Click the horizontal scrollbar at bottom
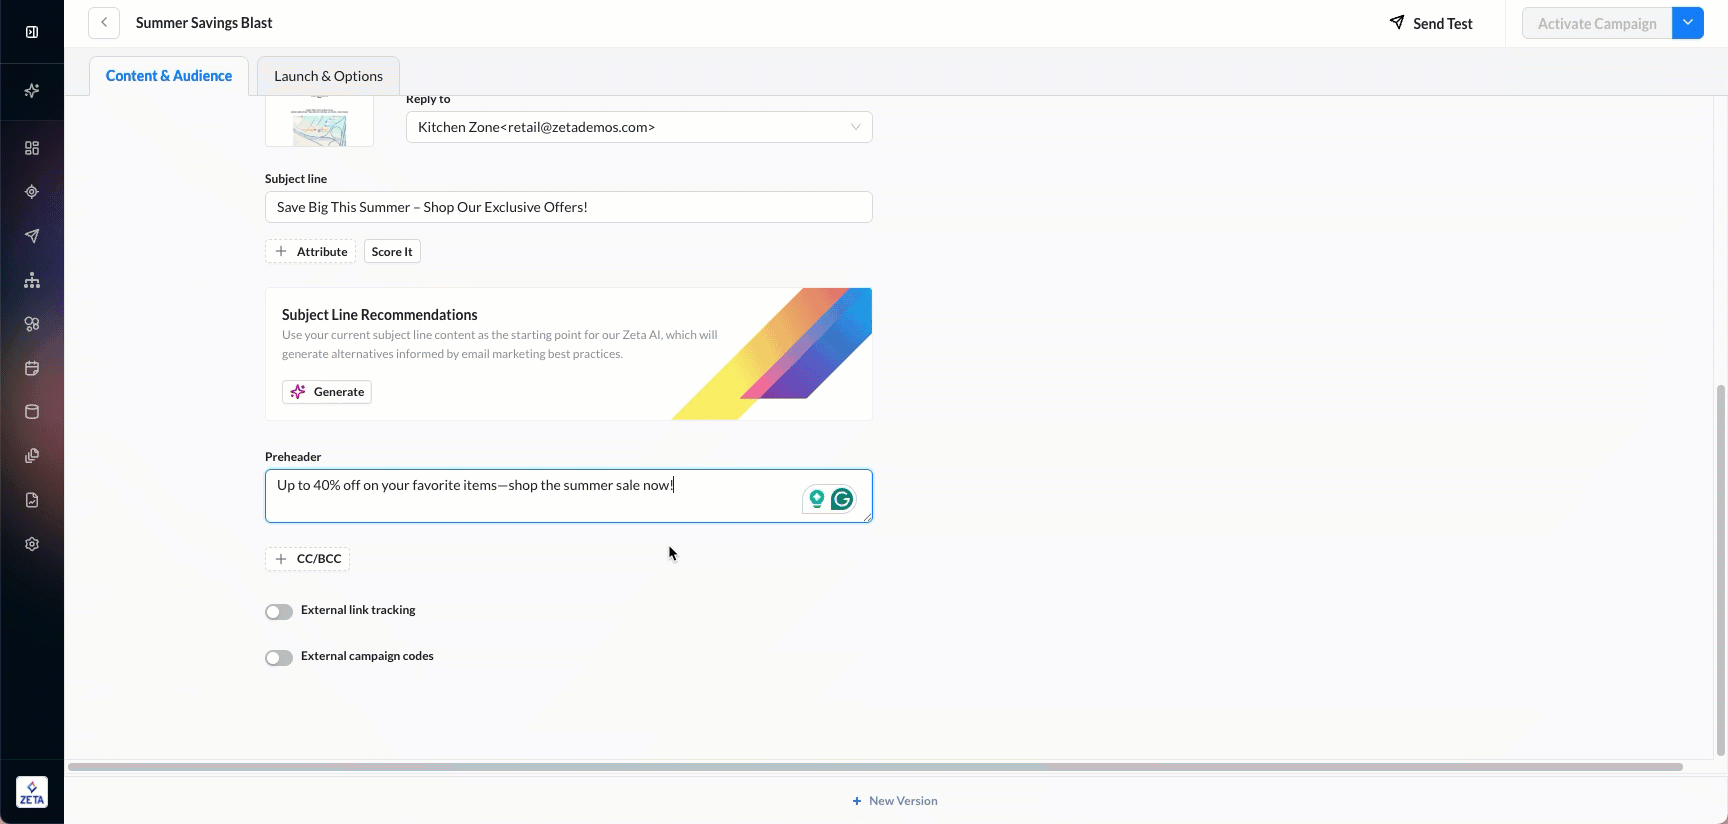The width and height of the screenshot is (1728, 824). click(875, 767)
